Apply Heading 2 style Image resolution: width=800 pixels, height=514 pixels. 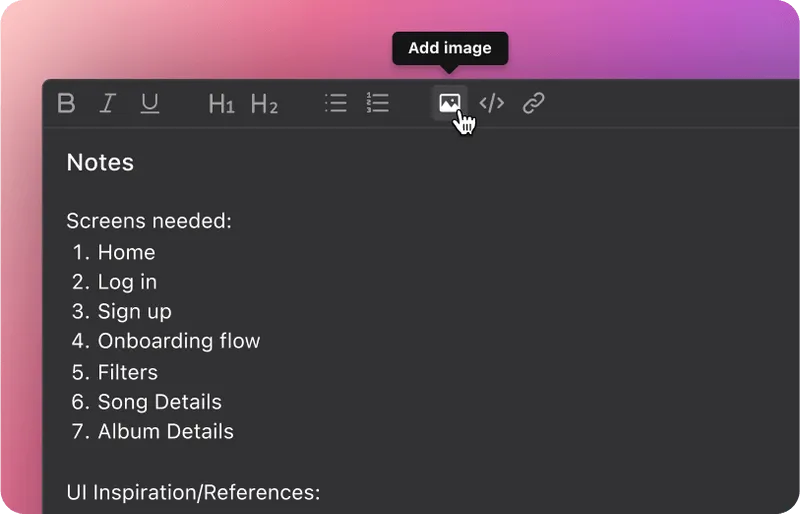click(264, 103)
